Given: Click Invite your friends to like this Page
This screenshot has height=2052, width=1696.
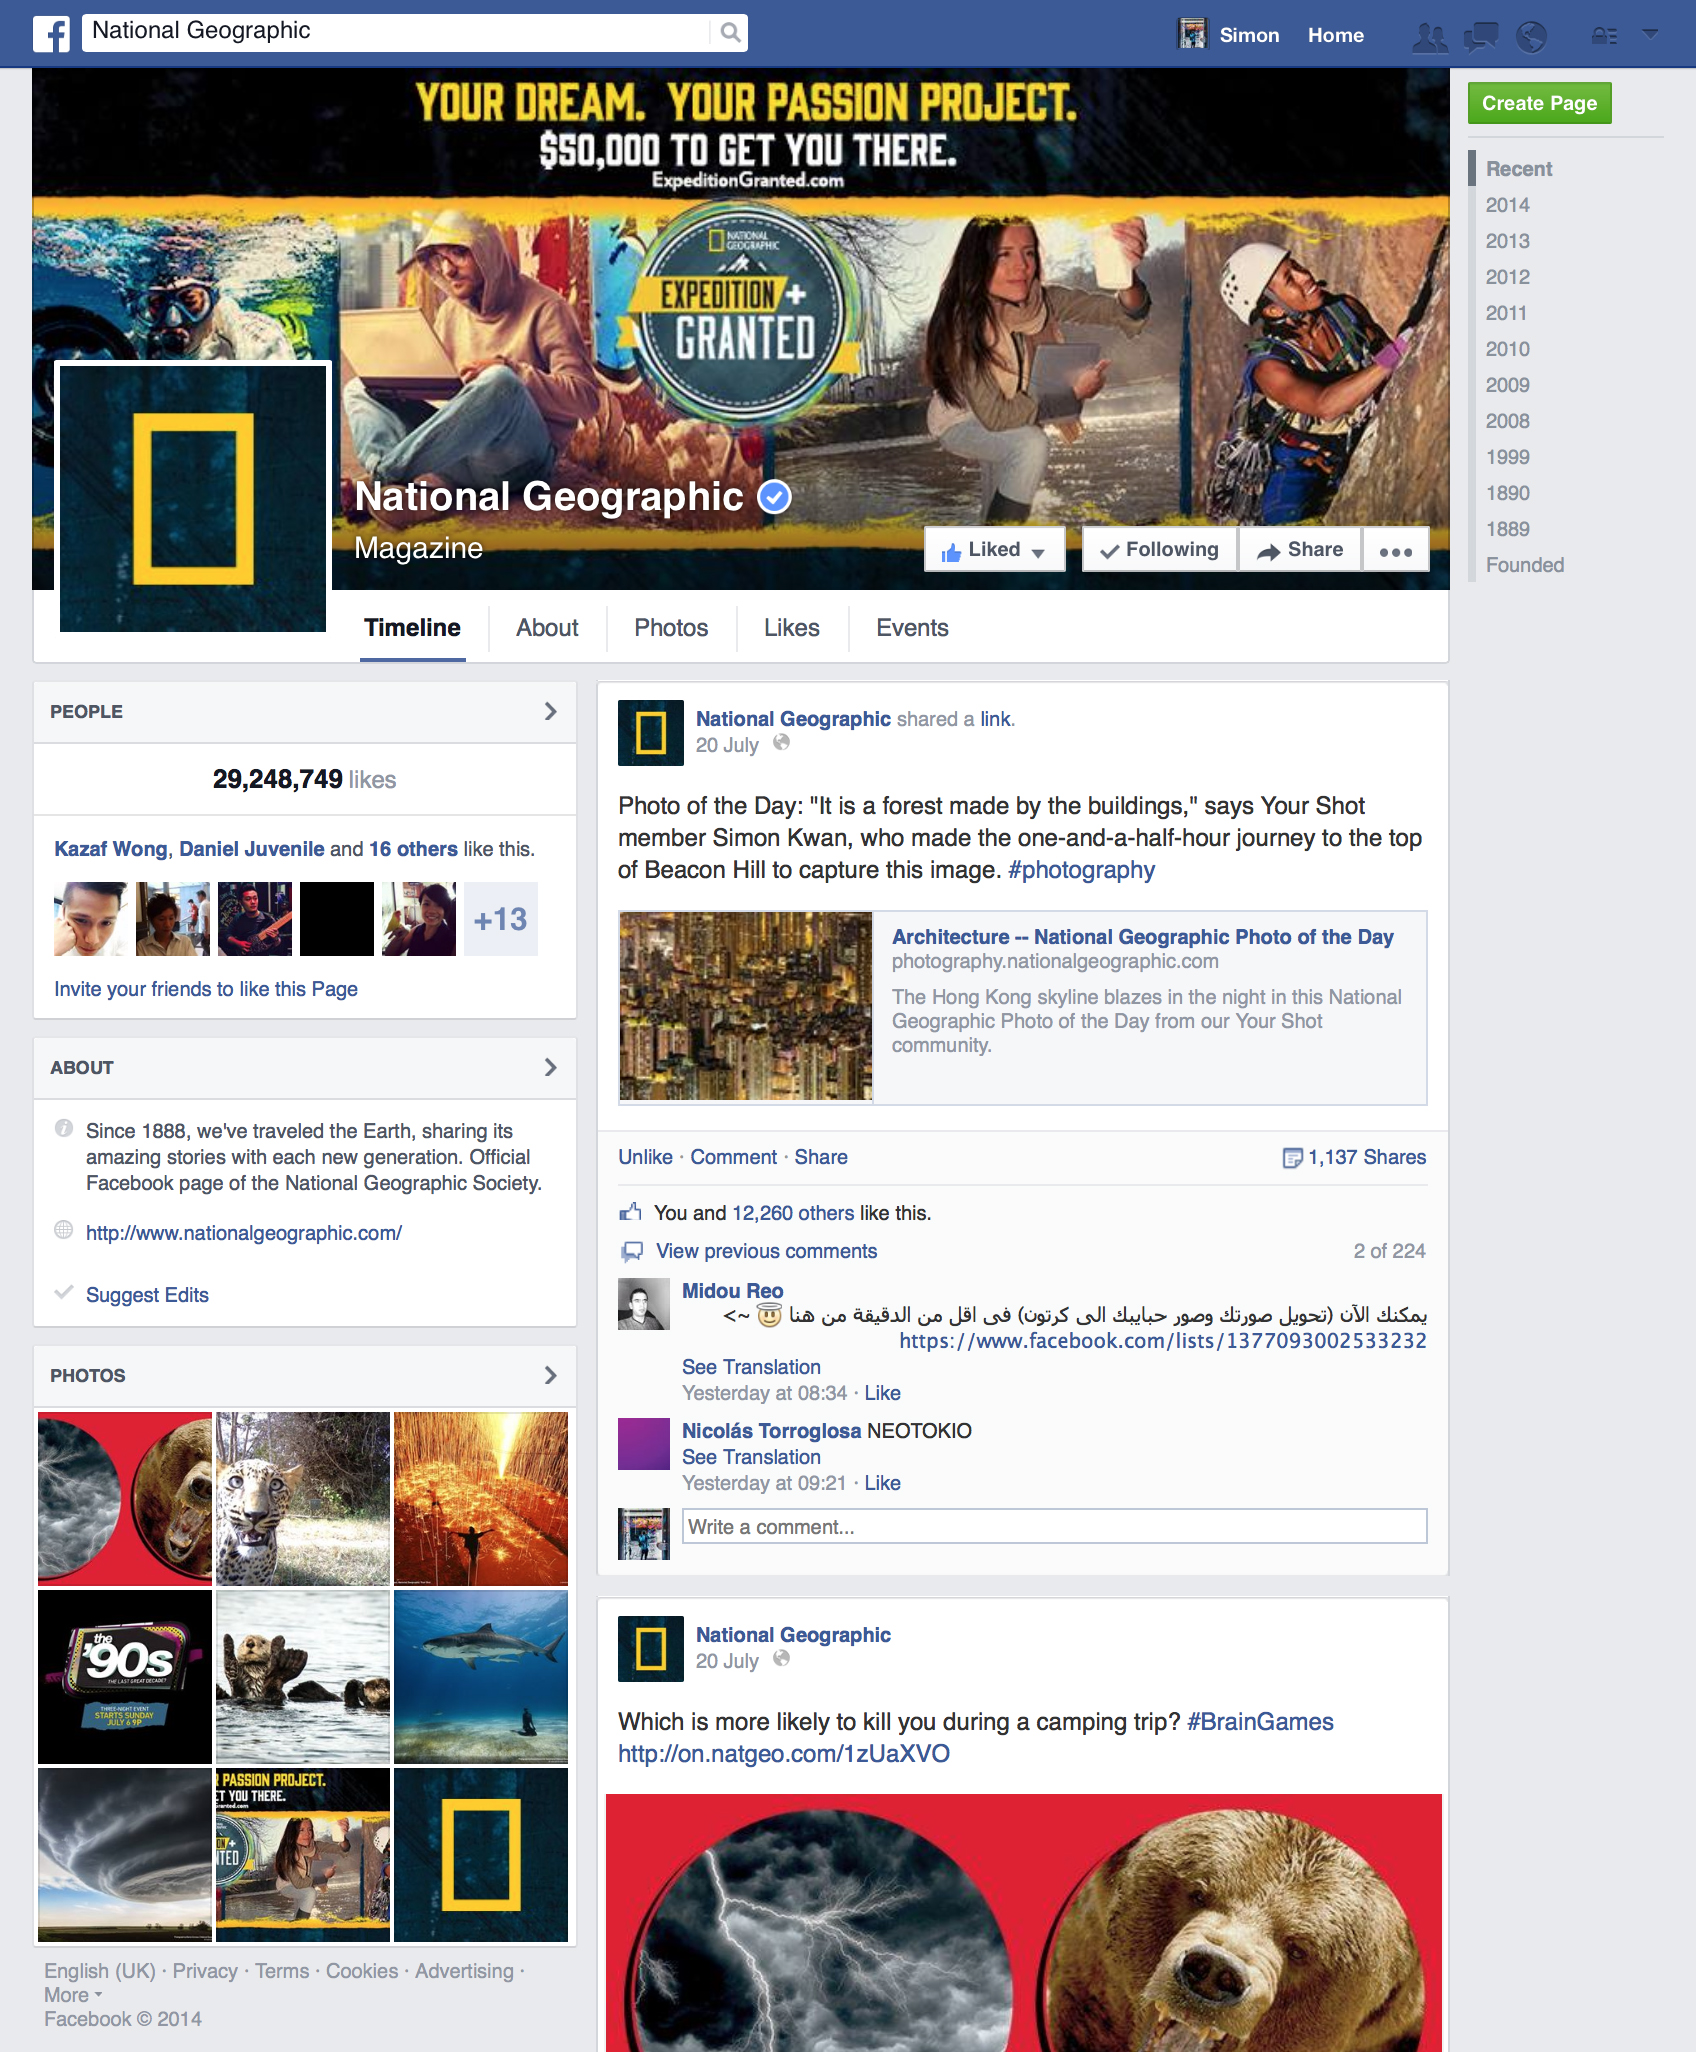Looking at the screenshot, I should pos(205,989).
